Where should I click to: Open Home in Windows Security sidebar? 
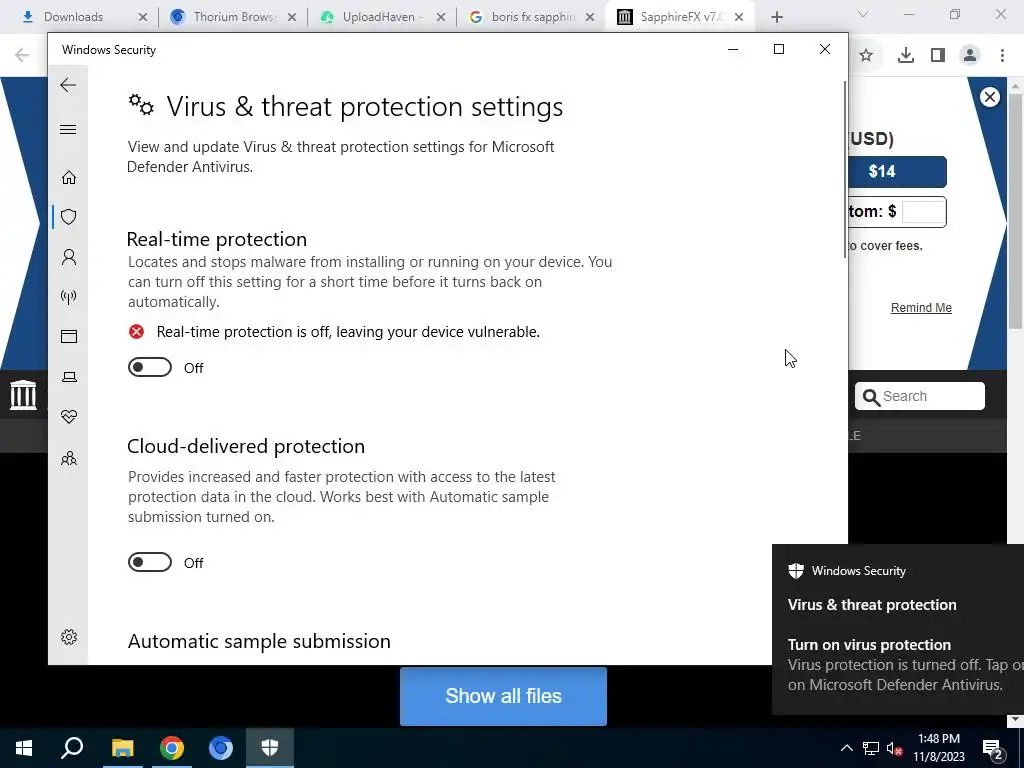69,178
